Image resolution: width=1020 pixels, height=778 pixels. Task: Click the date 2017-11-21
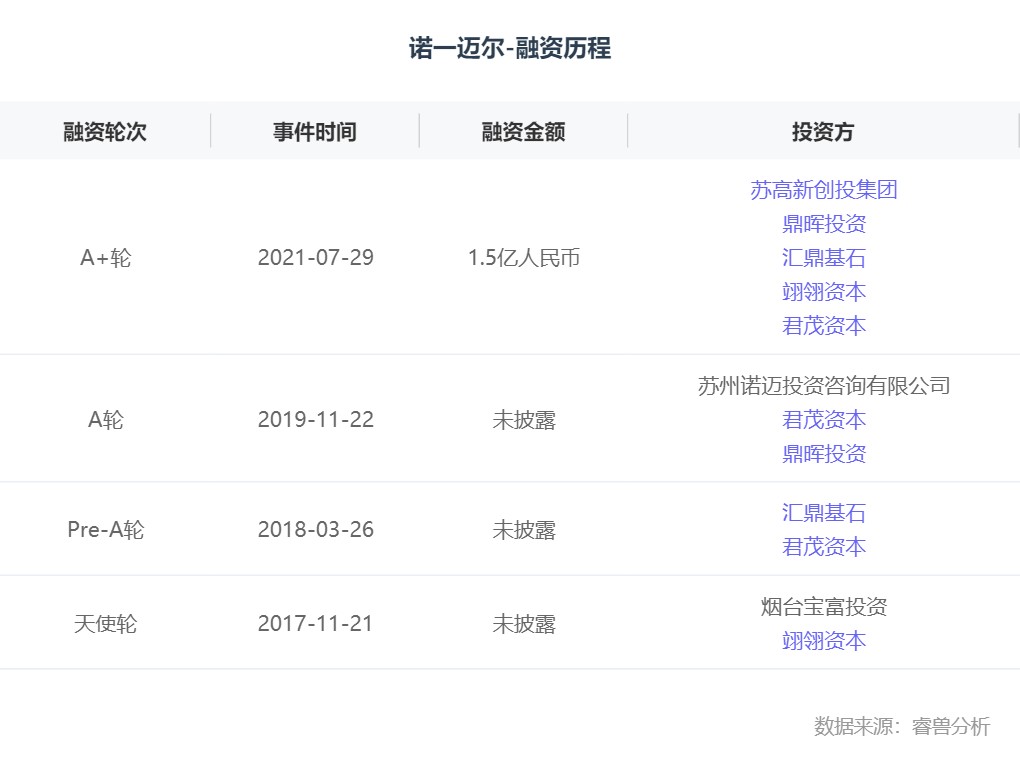point(315,623)
